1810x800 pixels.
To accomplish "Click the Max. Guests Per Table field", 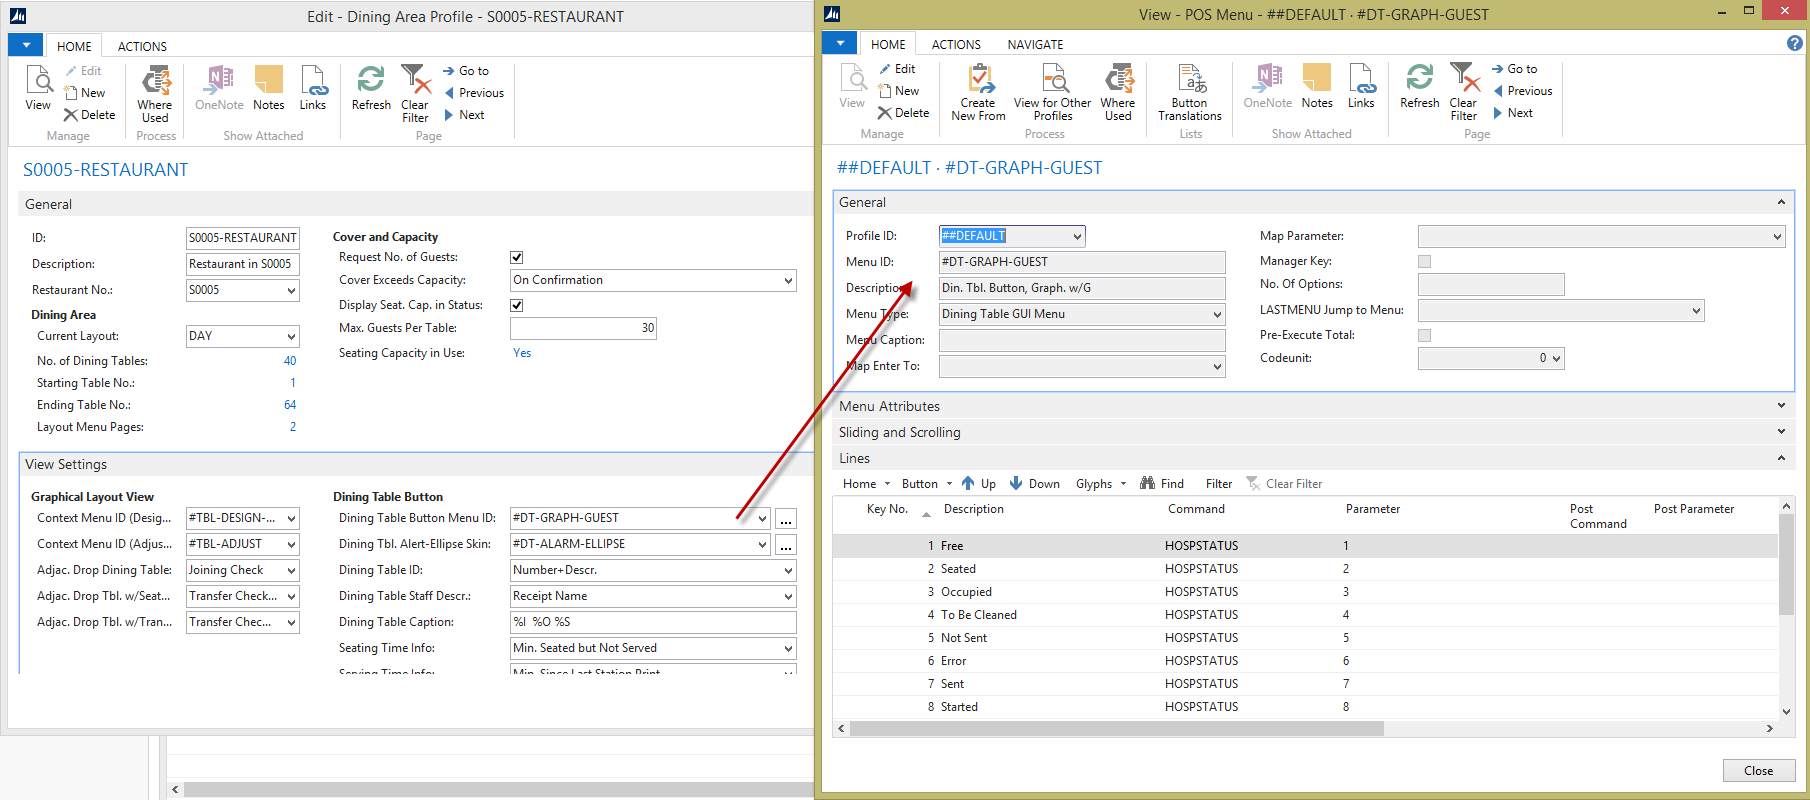I will (x=583, y=328).
